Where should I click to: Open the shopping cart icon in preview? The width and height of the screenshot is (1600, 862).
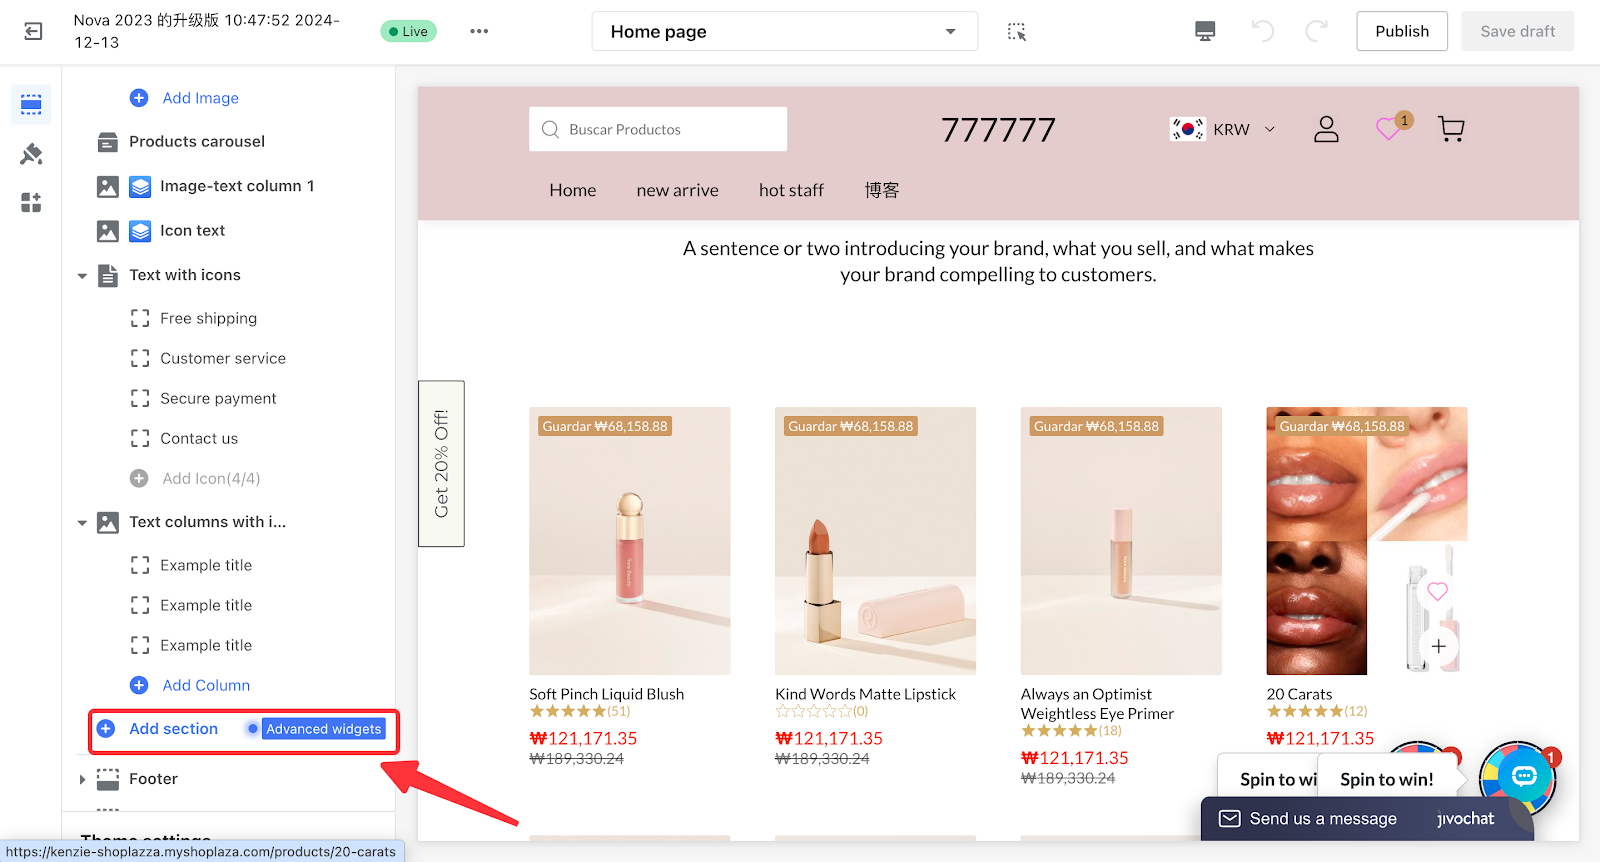(x=1450, y=129)
